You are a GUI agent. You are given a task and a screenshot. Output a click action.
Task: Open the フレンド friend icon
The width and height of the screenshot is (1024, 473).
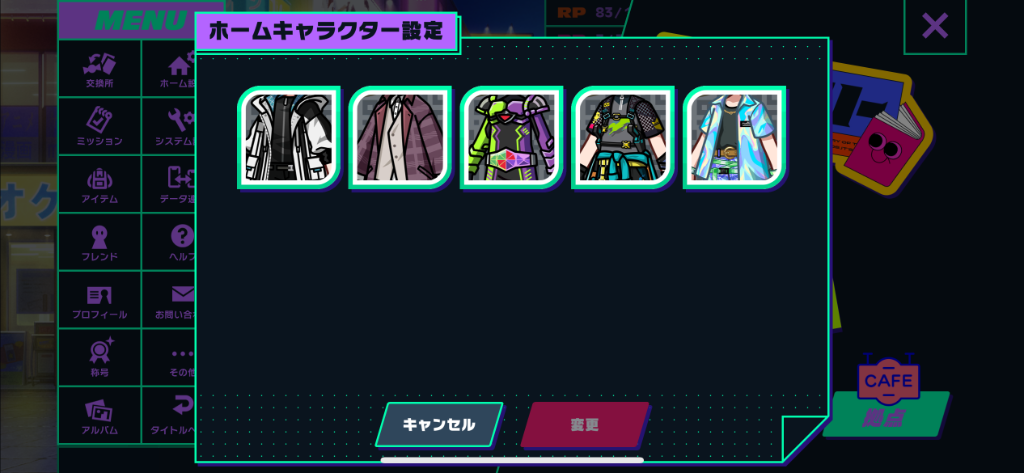[99, 241]
